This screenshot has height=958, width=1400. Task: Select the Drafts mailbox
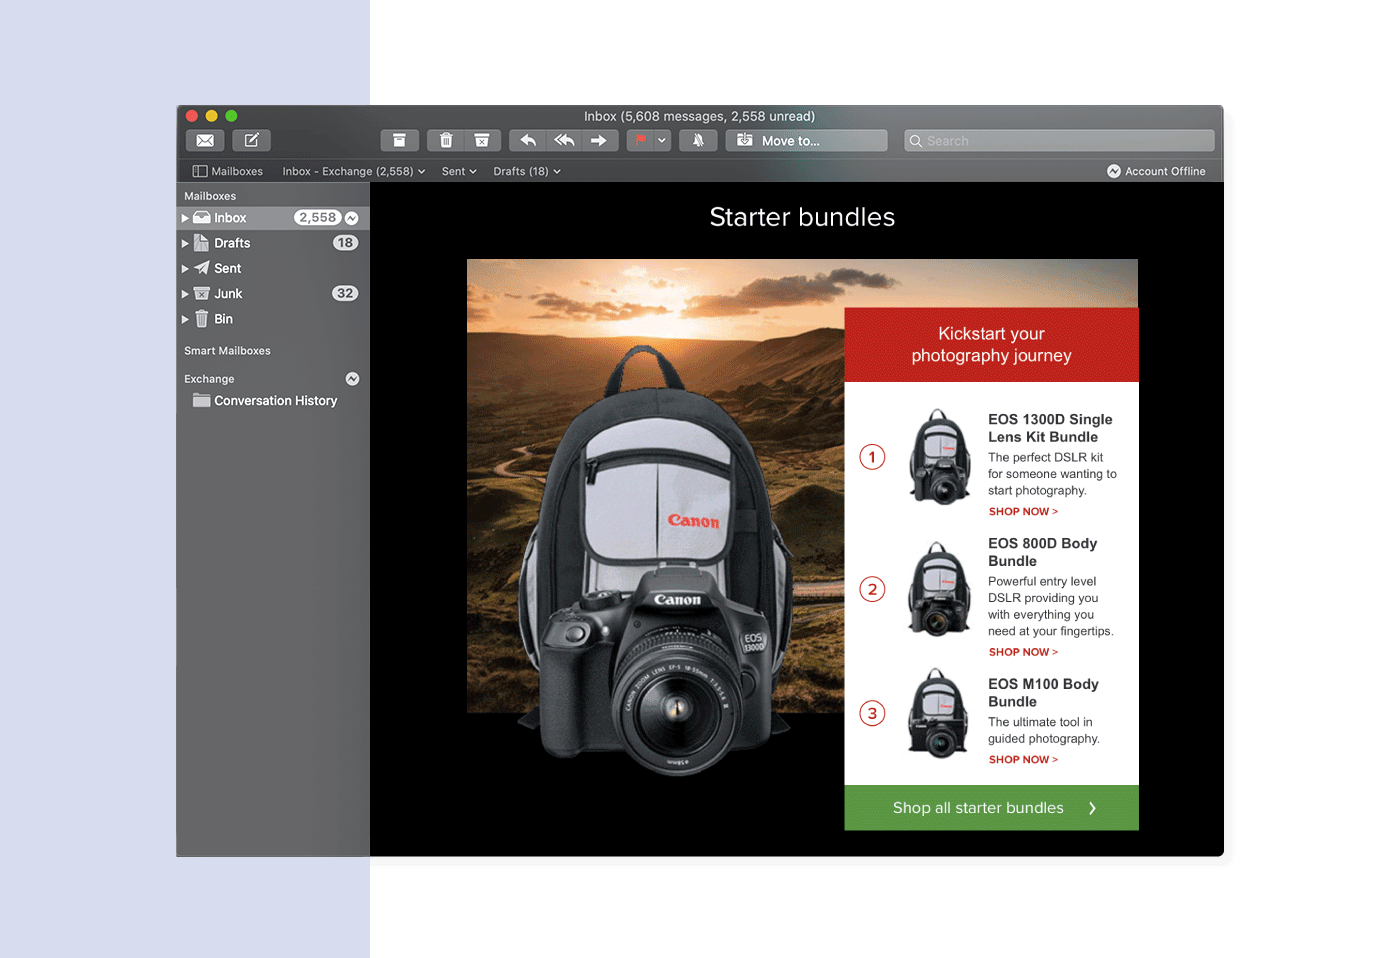pos(273,243)
